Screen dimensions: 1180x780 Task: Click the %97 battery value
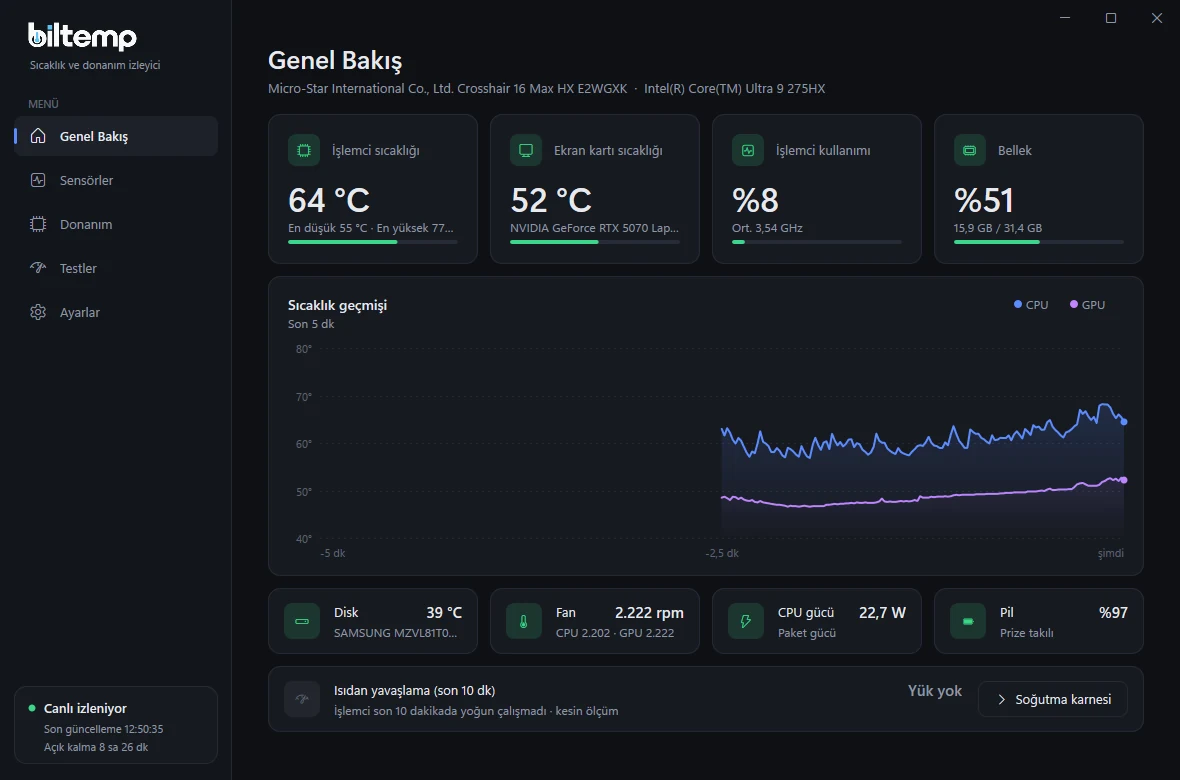coord(1113,612)
